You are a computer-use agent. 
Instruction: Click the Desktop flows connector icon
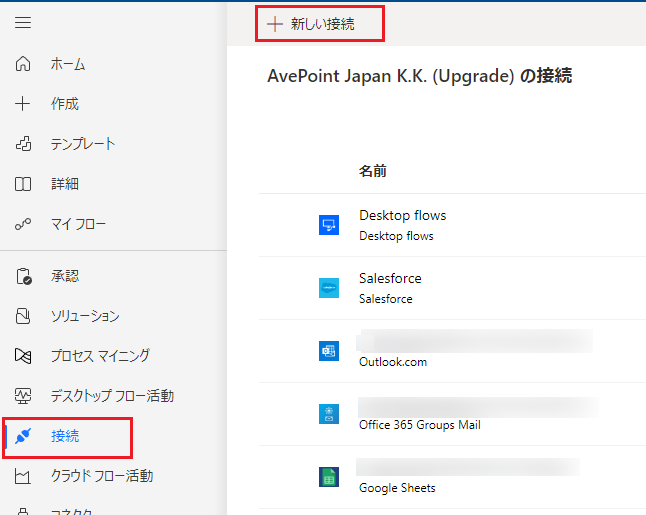tap(329, 225)
